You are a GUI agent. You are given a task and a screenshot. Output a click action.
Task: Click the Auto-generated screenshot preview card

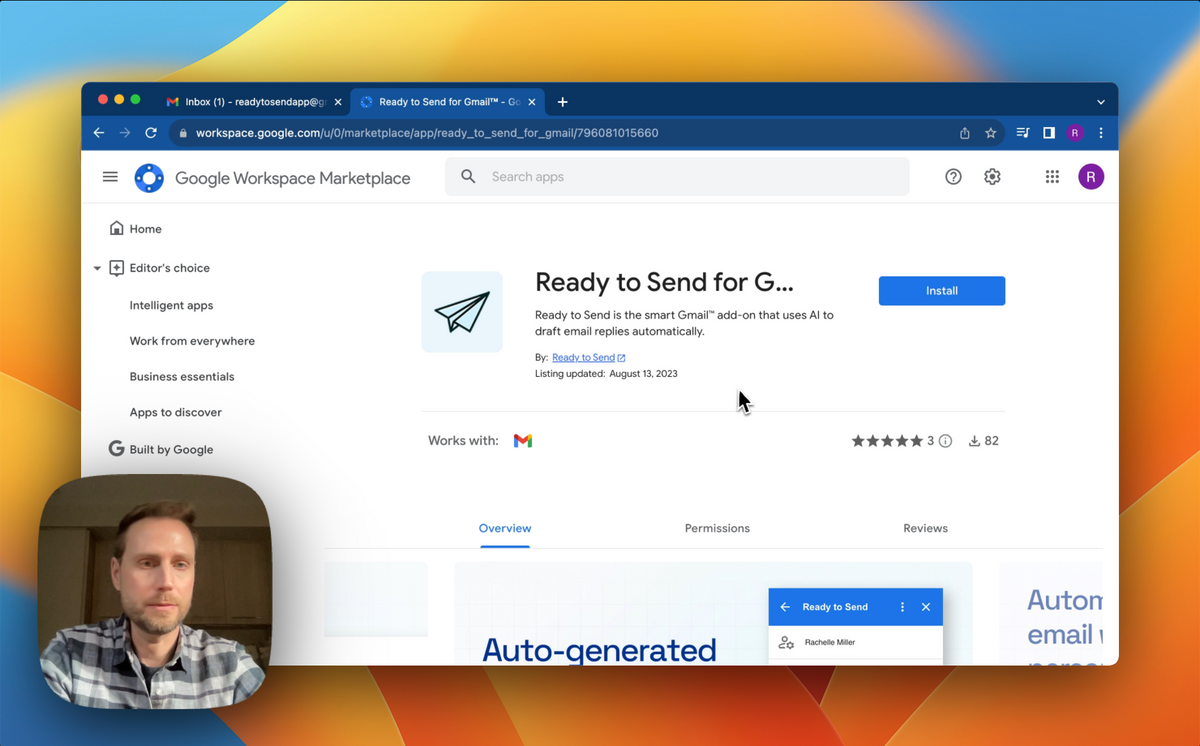coord(713,613)
